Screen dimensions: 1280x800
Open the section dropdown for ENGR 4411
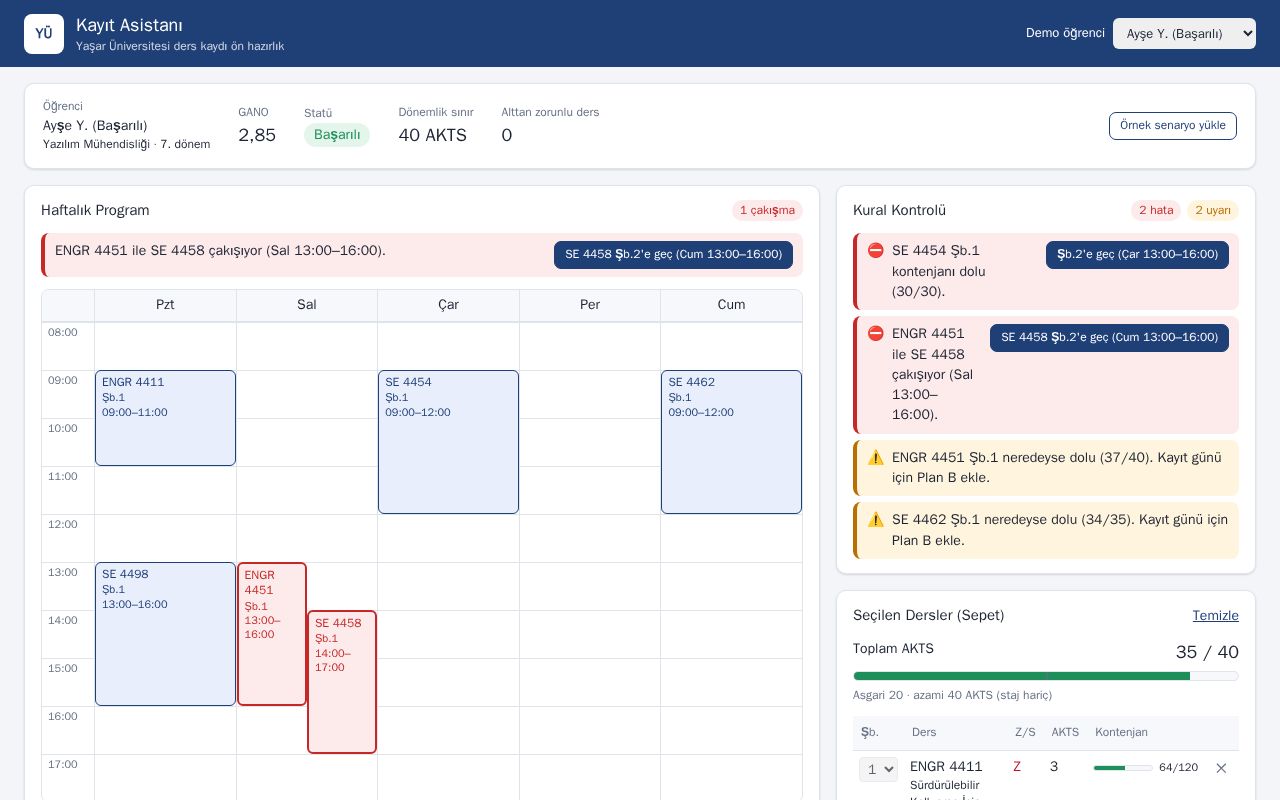tap(878, 769)
